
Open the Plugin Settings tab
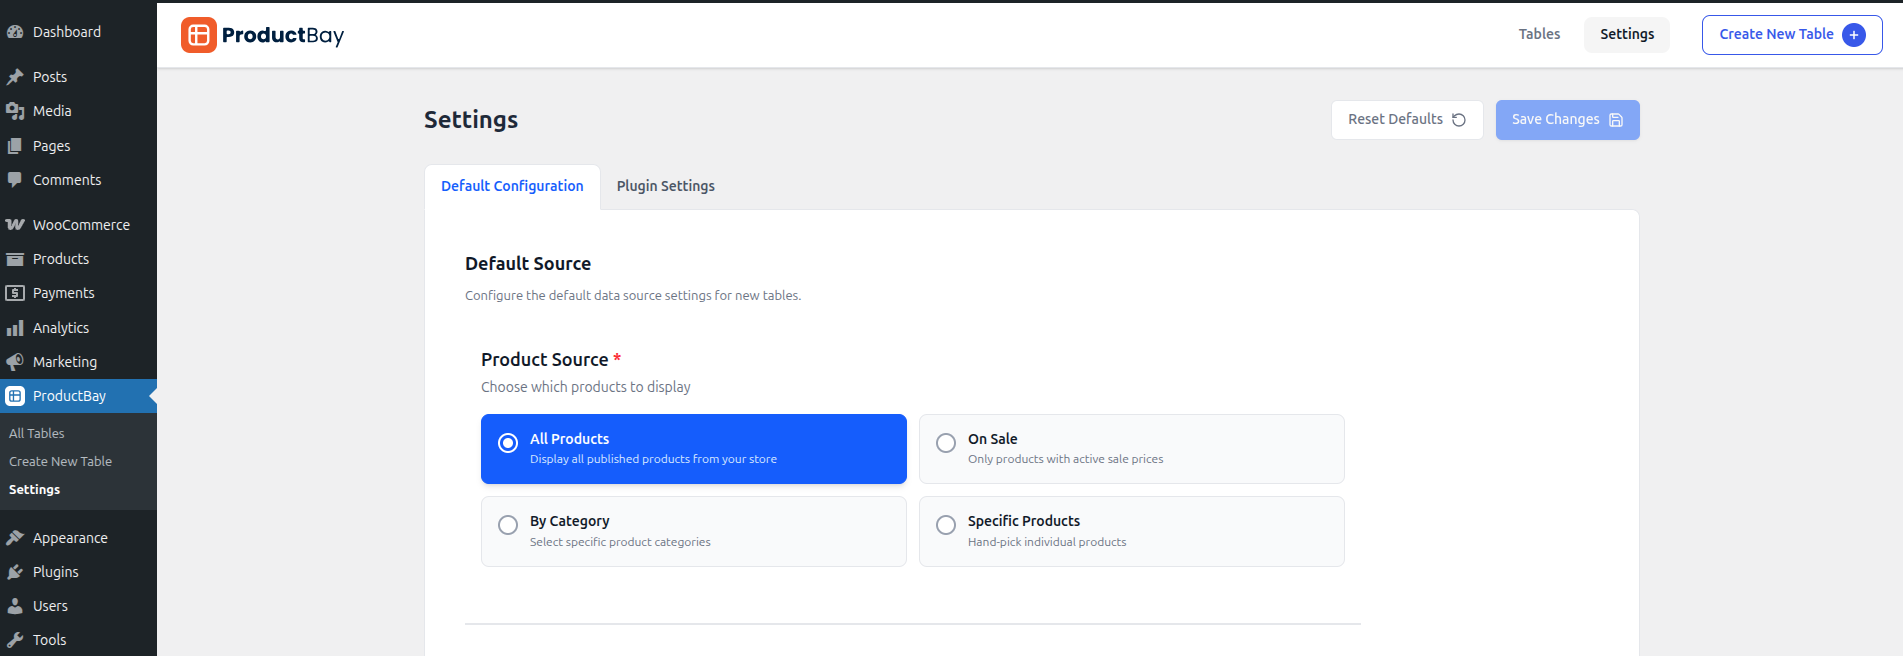[666, 187]
